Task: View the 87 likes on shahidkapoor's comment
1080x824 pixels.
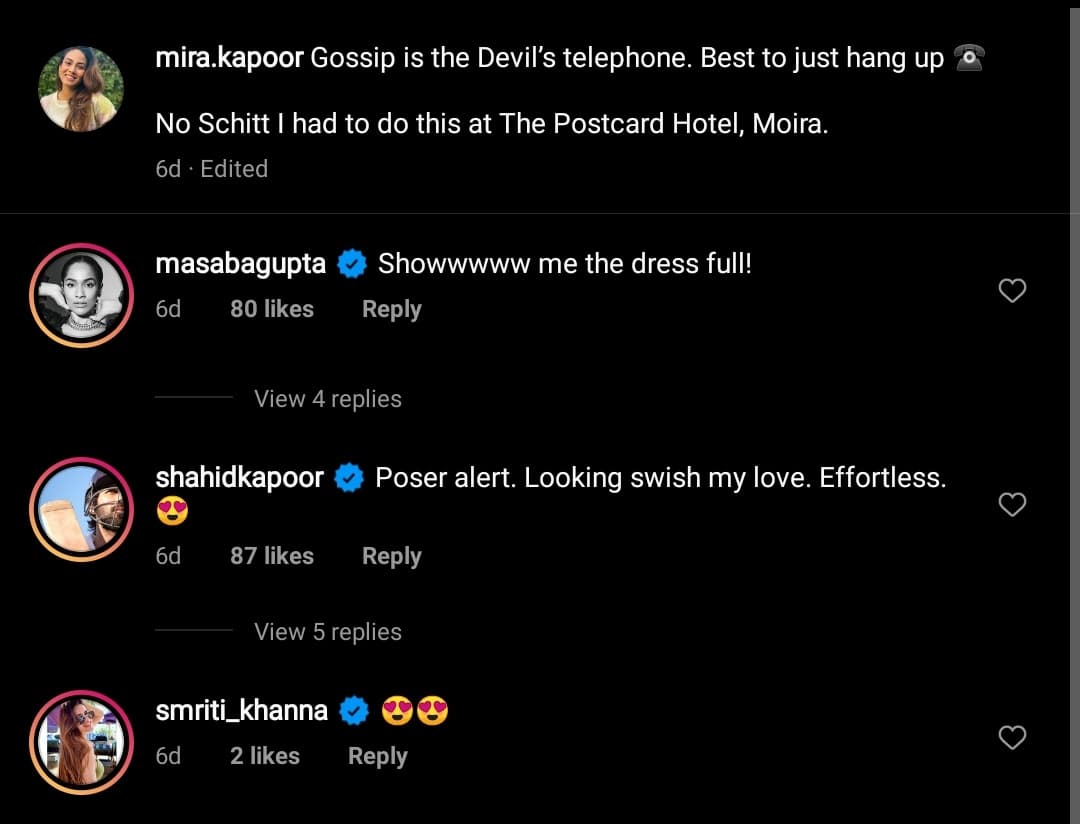Action: pos(271,556)
